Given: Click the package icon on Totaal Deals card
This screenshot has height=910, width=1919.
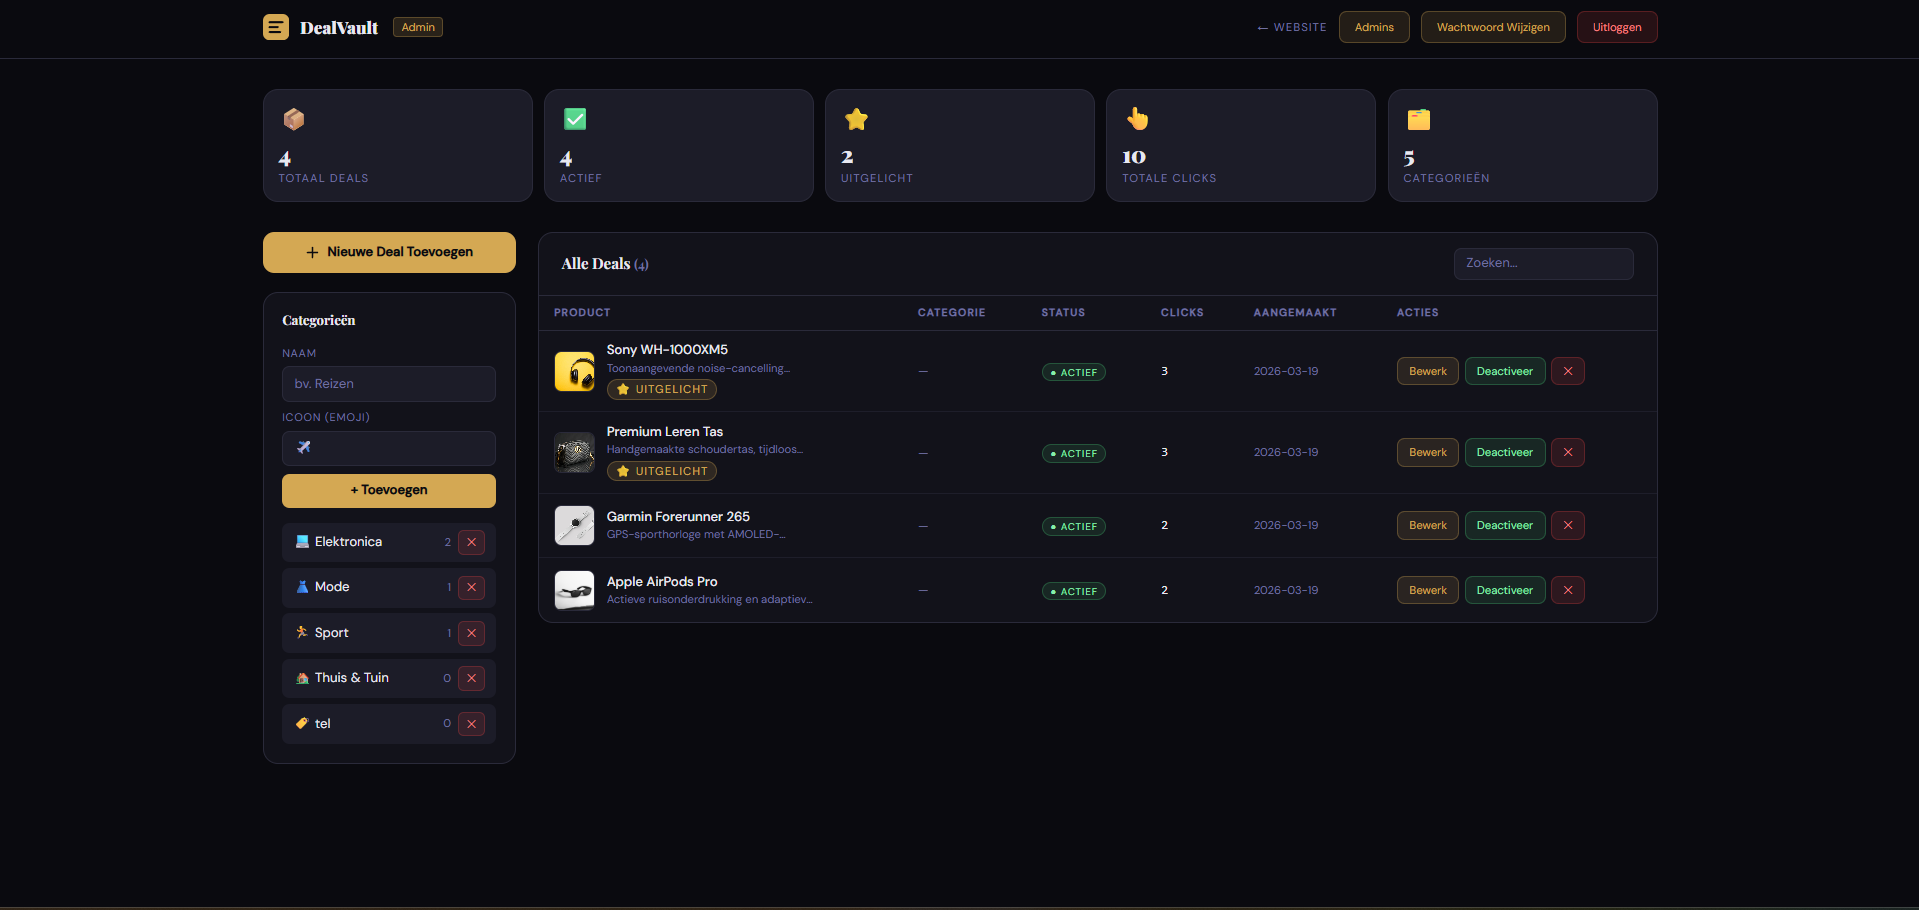Looking at the screenshot, I should [294, 119].
